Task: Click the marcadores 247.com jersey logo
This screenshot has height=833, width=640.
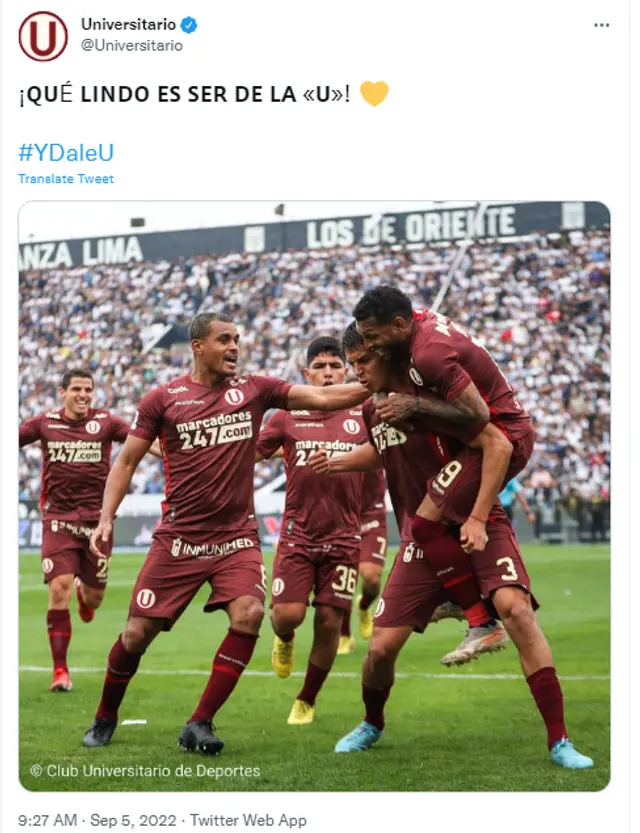Action: [214, 430]
